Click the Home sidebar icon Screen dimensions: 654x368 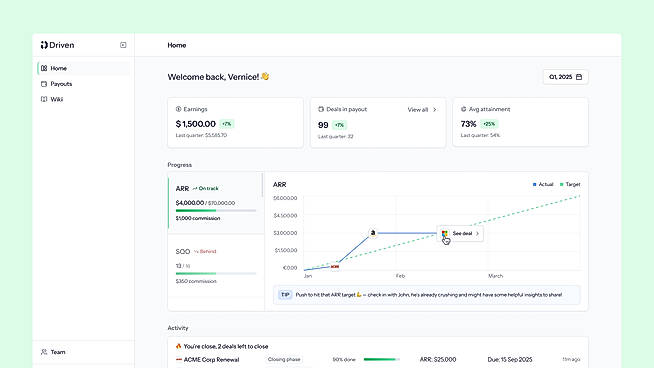44,68
